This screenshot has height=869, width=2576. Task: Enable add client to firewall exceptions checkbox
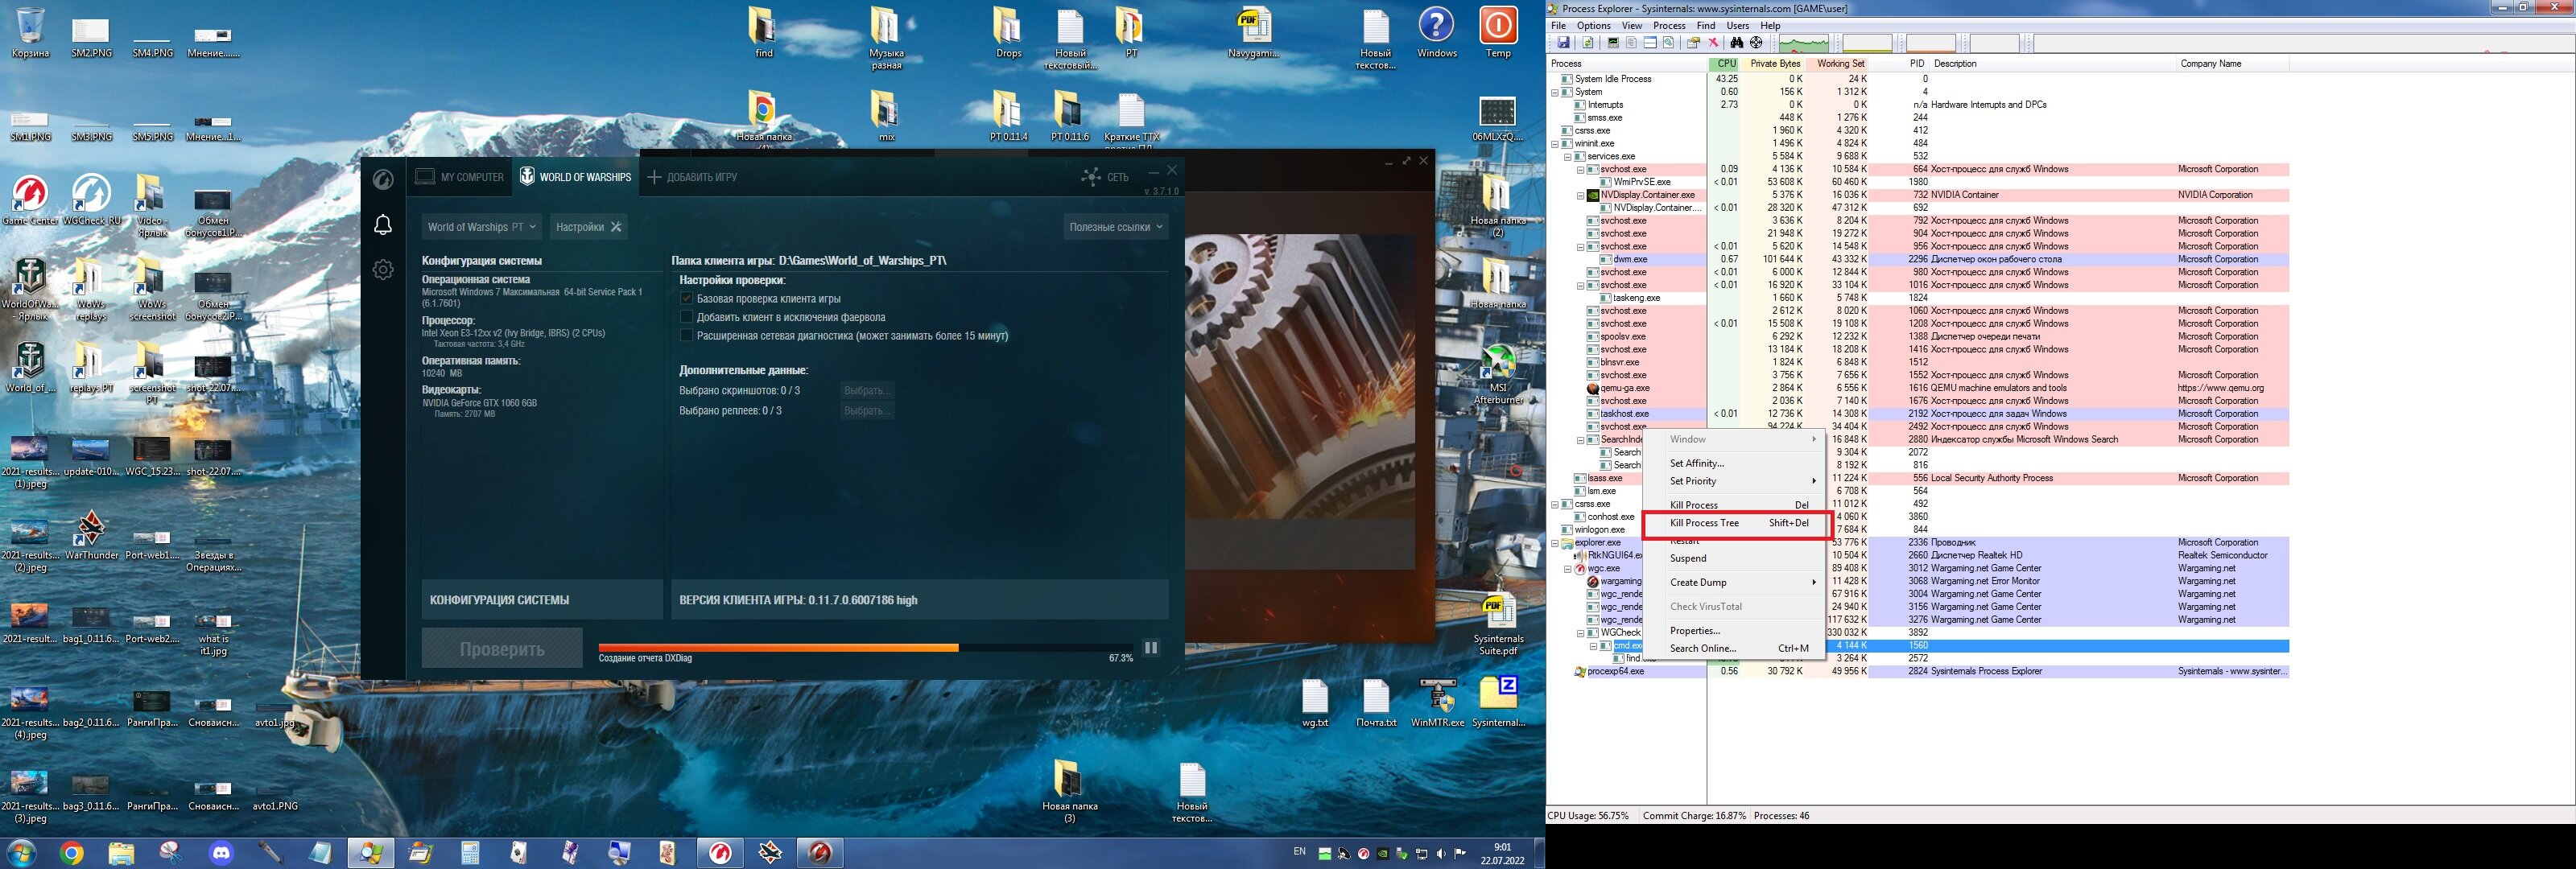coord(686,317)
